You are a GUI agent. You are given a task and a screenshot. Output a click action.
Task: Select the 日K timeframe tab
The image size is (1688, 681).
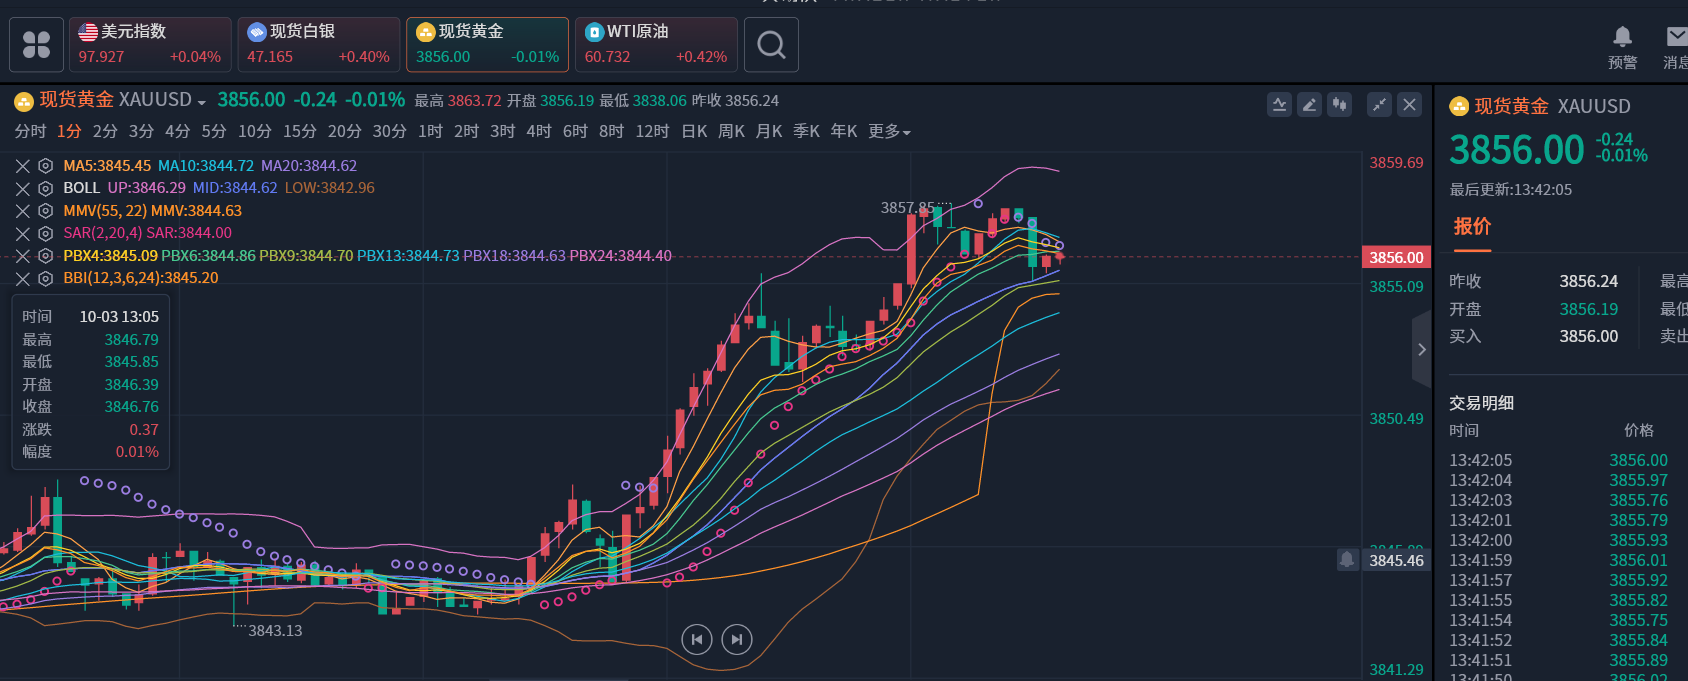694,131
